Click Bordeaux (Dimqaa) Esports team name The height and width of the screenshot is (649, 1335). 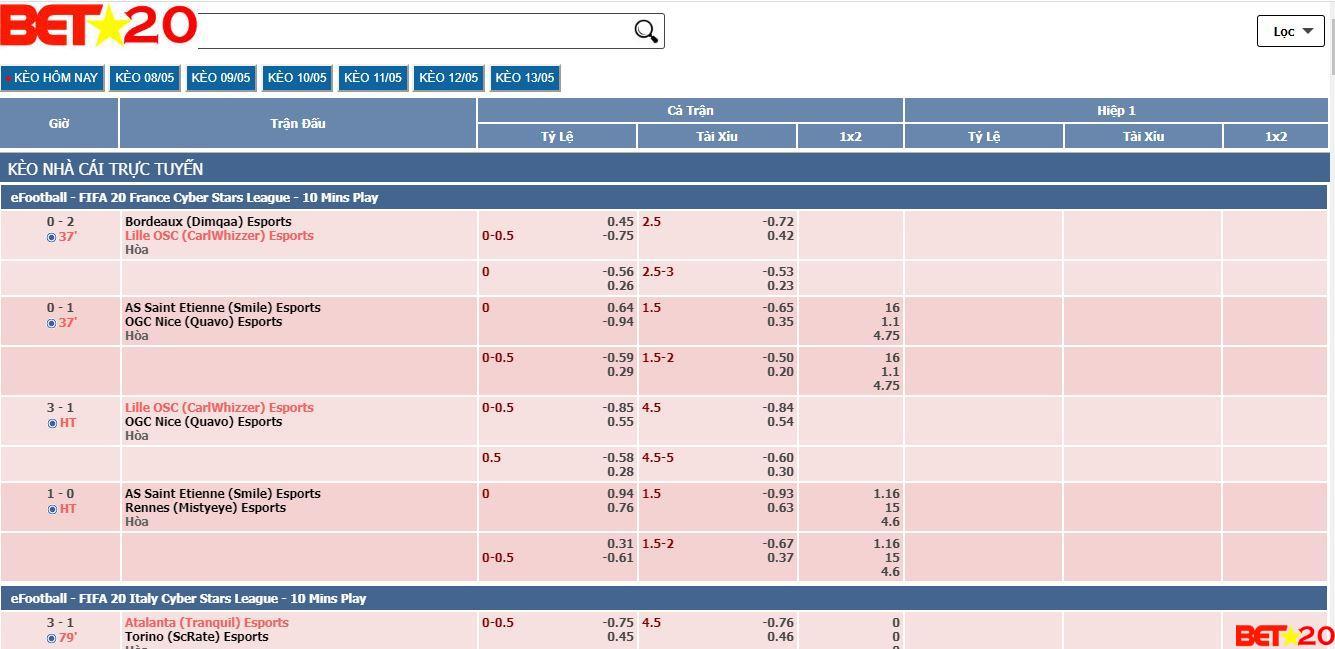pos(208,222)
